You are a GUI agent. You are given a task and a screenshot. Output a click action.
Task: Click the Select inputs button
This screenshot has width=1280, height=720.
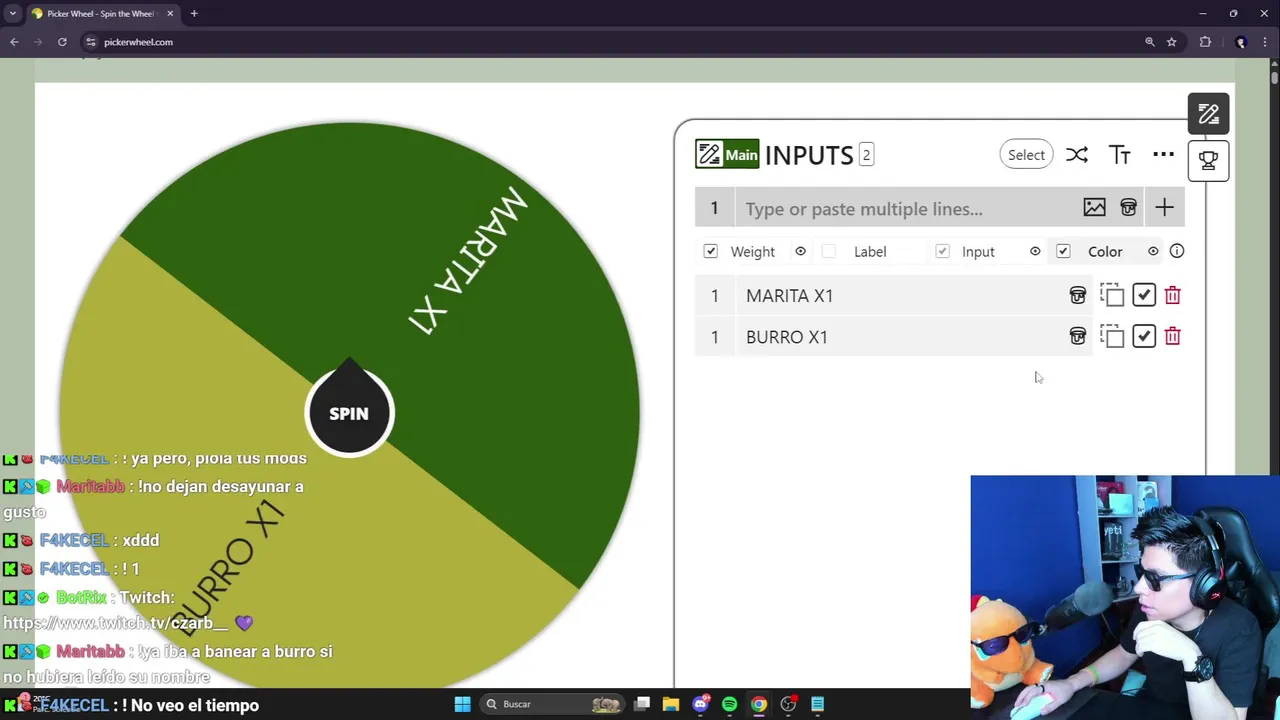(x=1026, y=155)
